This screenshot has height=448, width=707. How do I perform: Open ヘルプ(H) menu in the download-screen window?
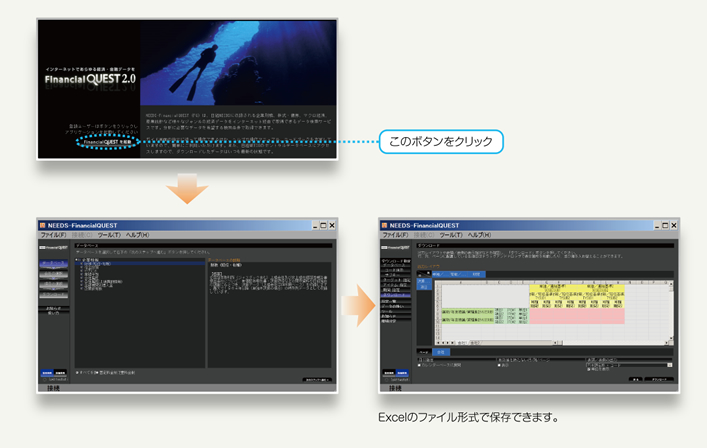[479, 235]
